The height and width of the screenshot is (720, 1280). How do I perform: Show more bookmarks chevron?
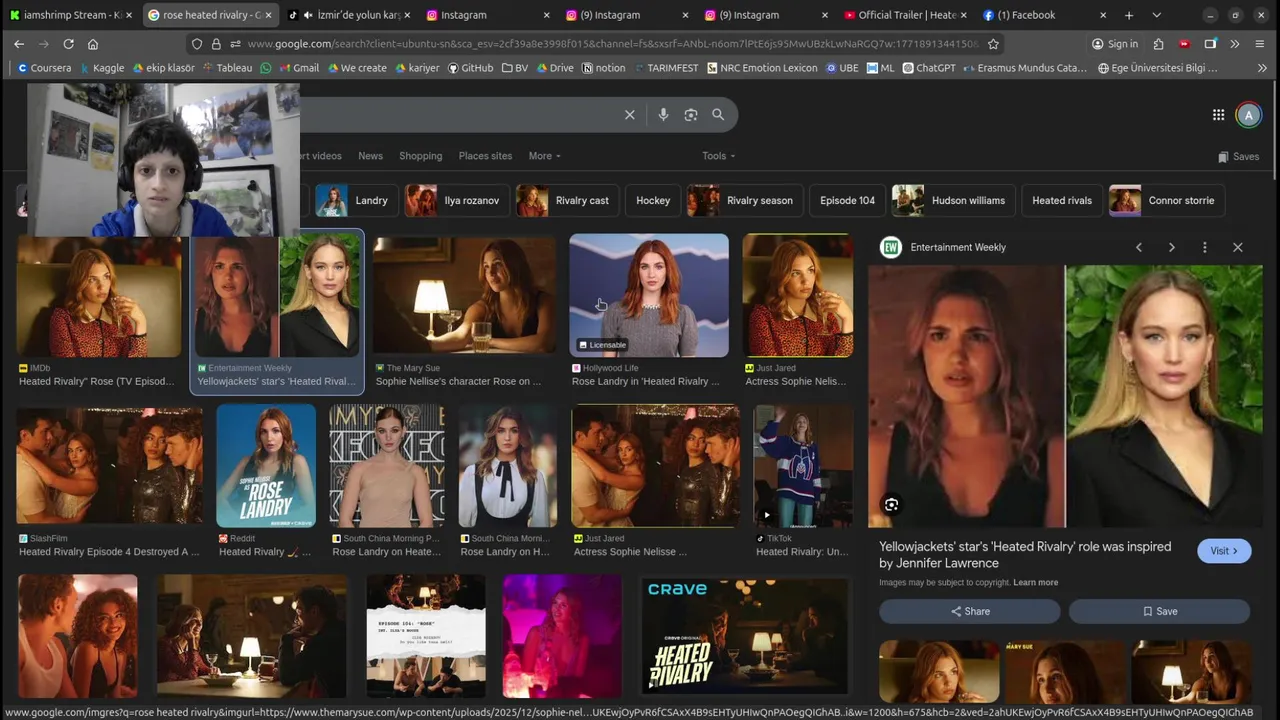1262,68
